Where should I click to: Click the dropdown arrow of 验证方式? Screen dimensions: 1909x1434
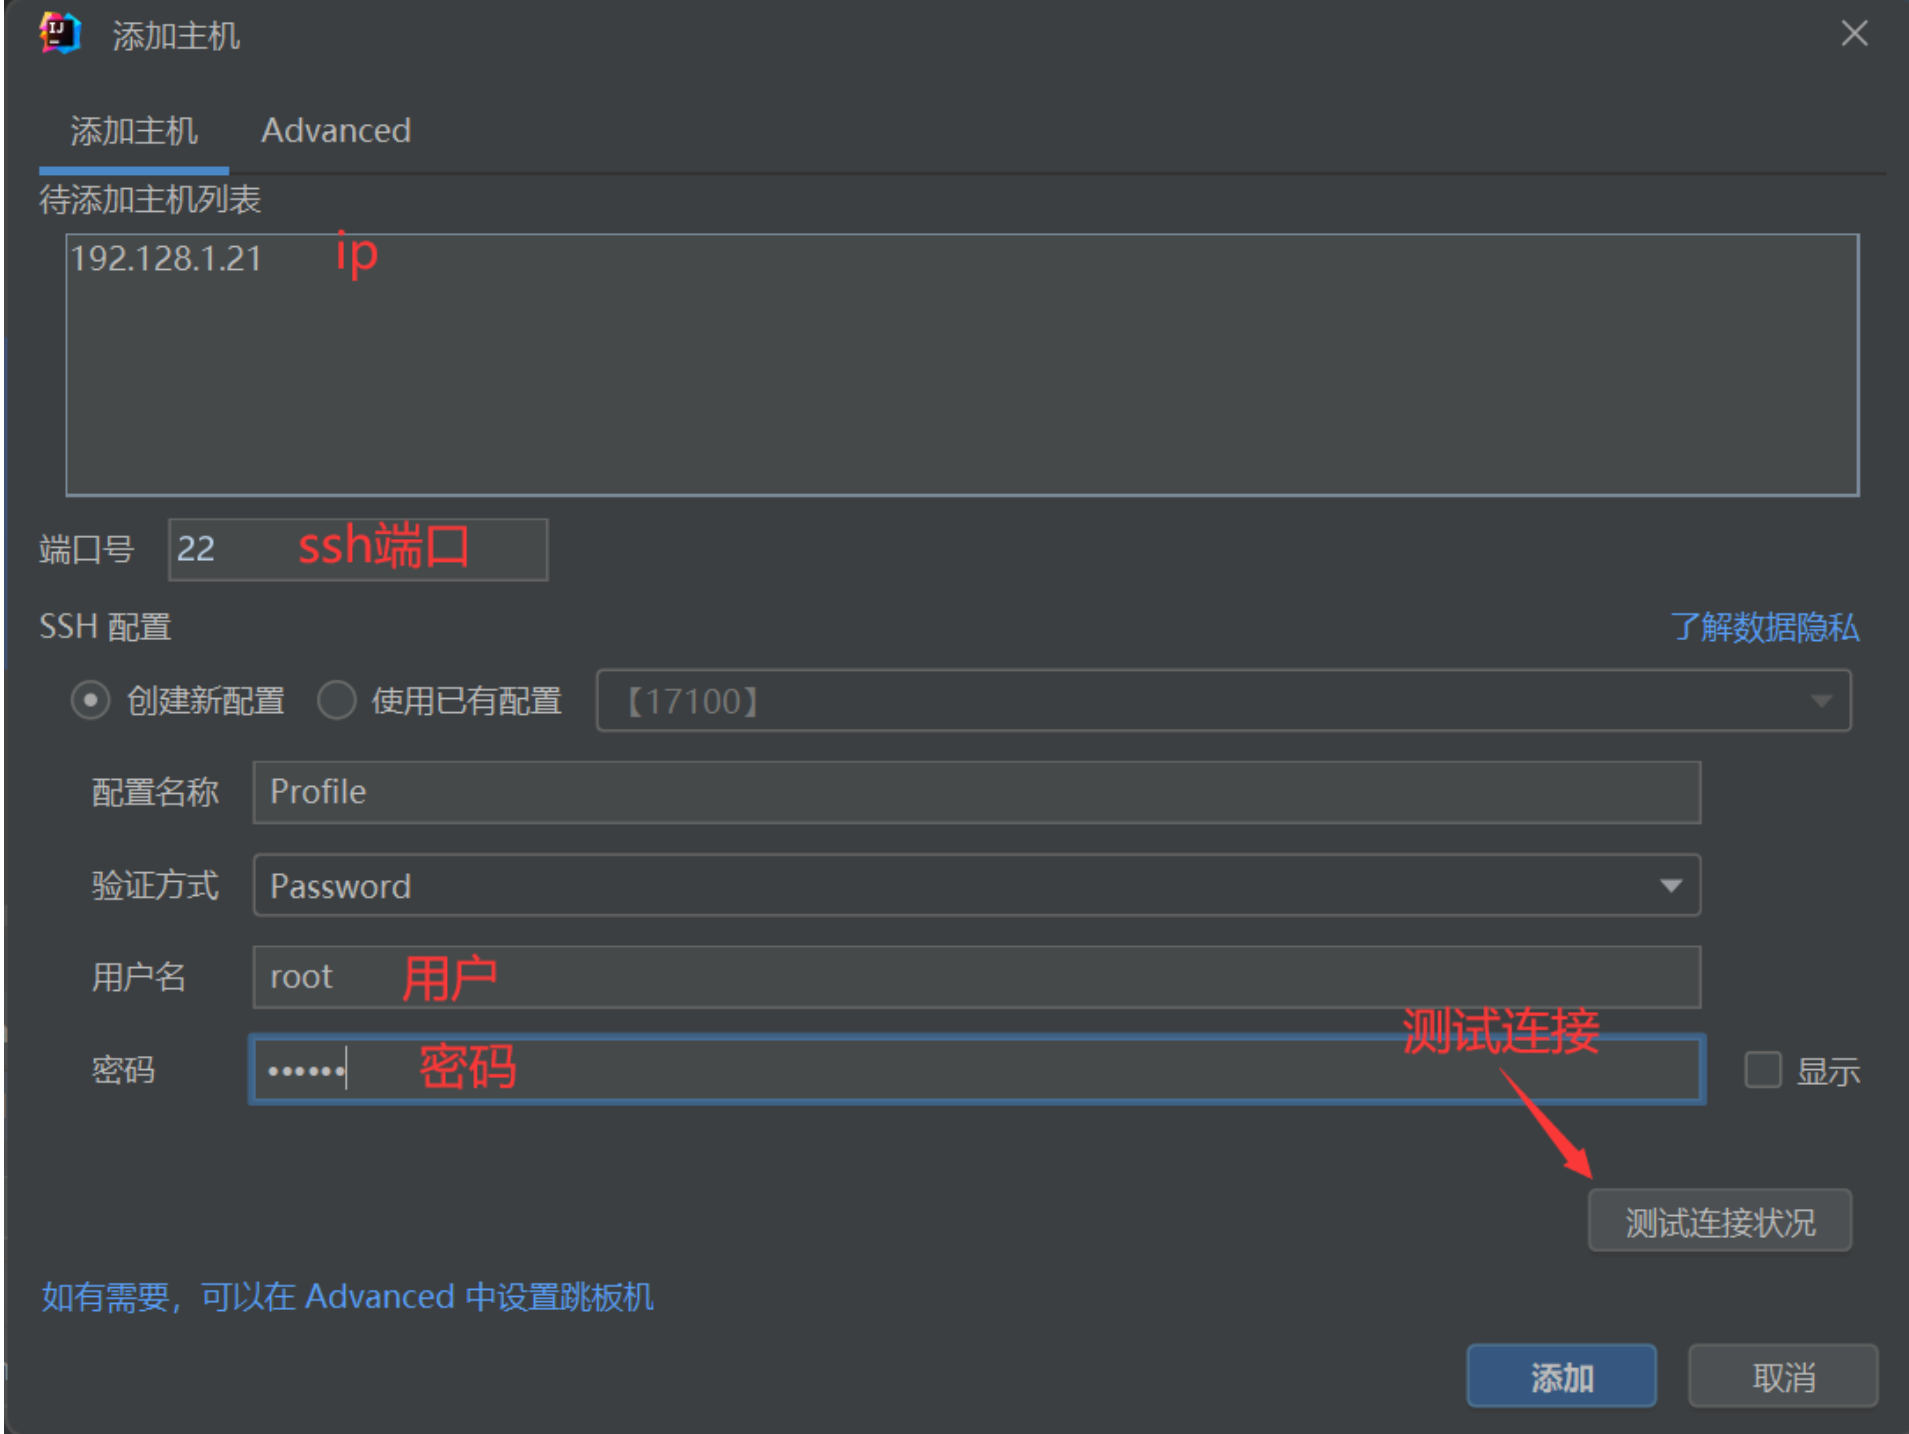(1670, 886)
